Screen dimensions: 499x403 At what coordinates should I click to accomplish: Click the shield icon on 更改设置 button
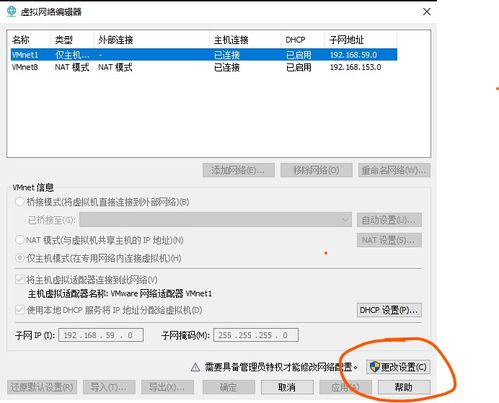[x=375, y=367]
